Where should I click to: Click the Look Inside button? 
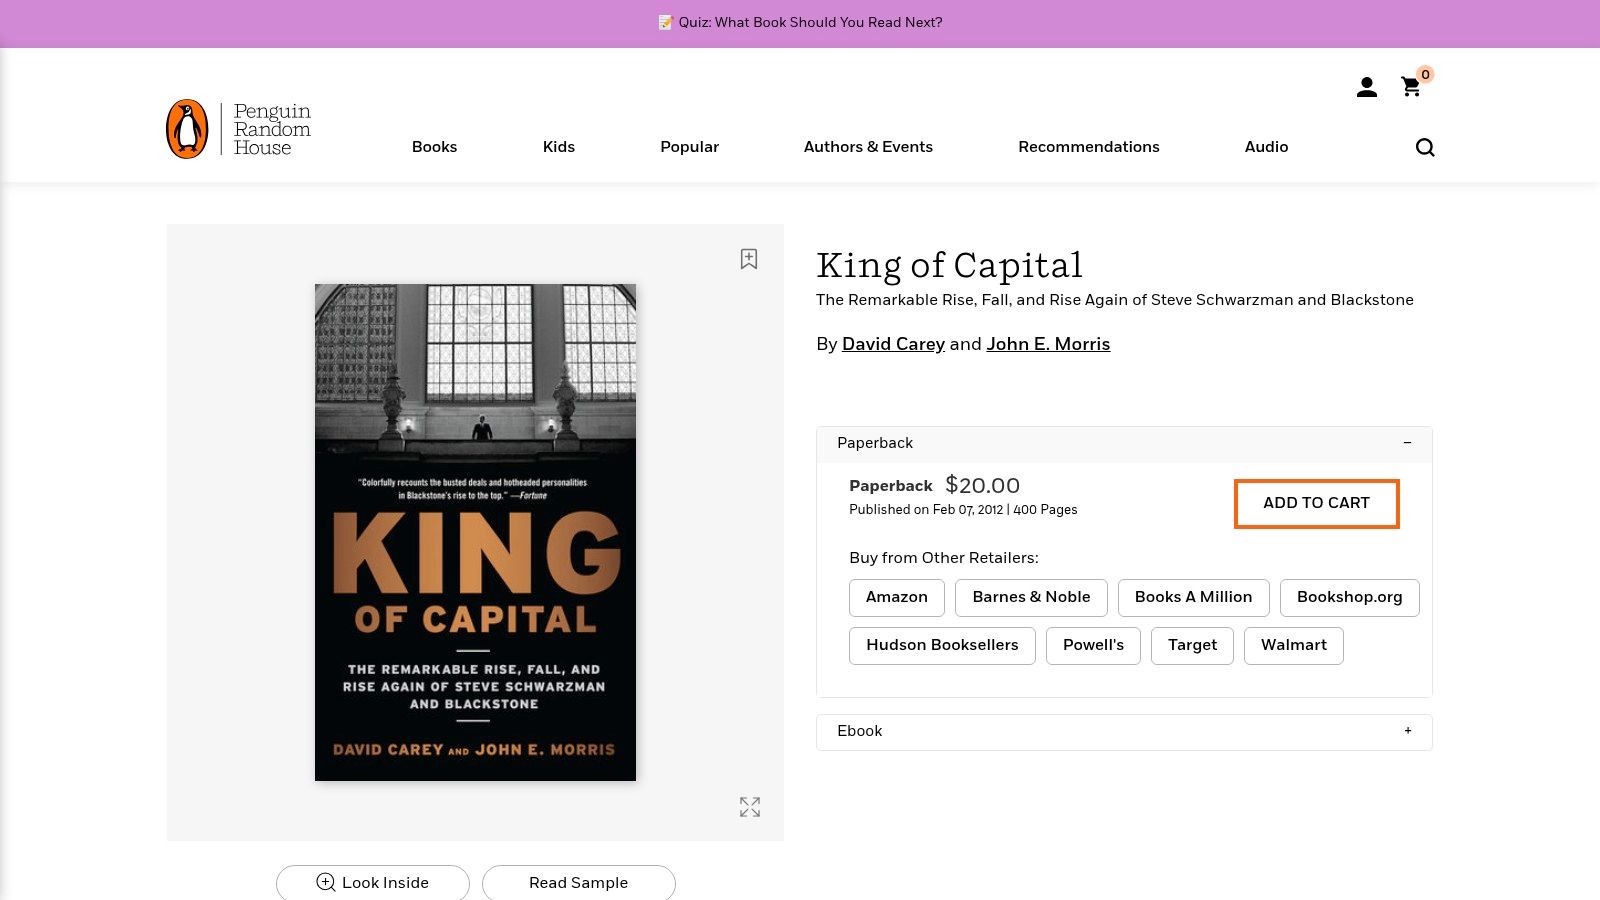pos(373,883)
